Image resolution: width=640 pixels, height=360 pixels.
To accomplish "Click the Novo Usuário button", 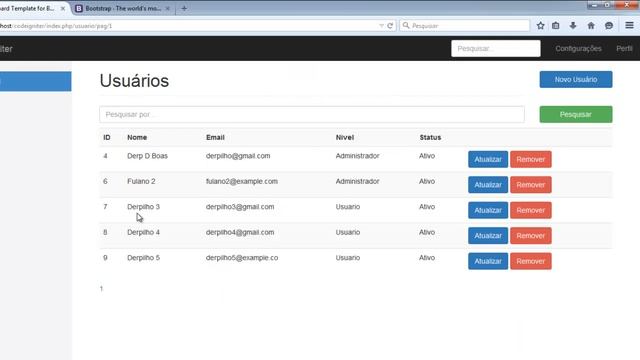I will click(576, 80).
